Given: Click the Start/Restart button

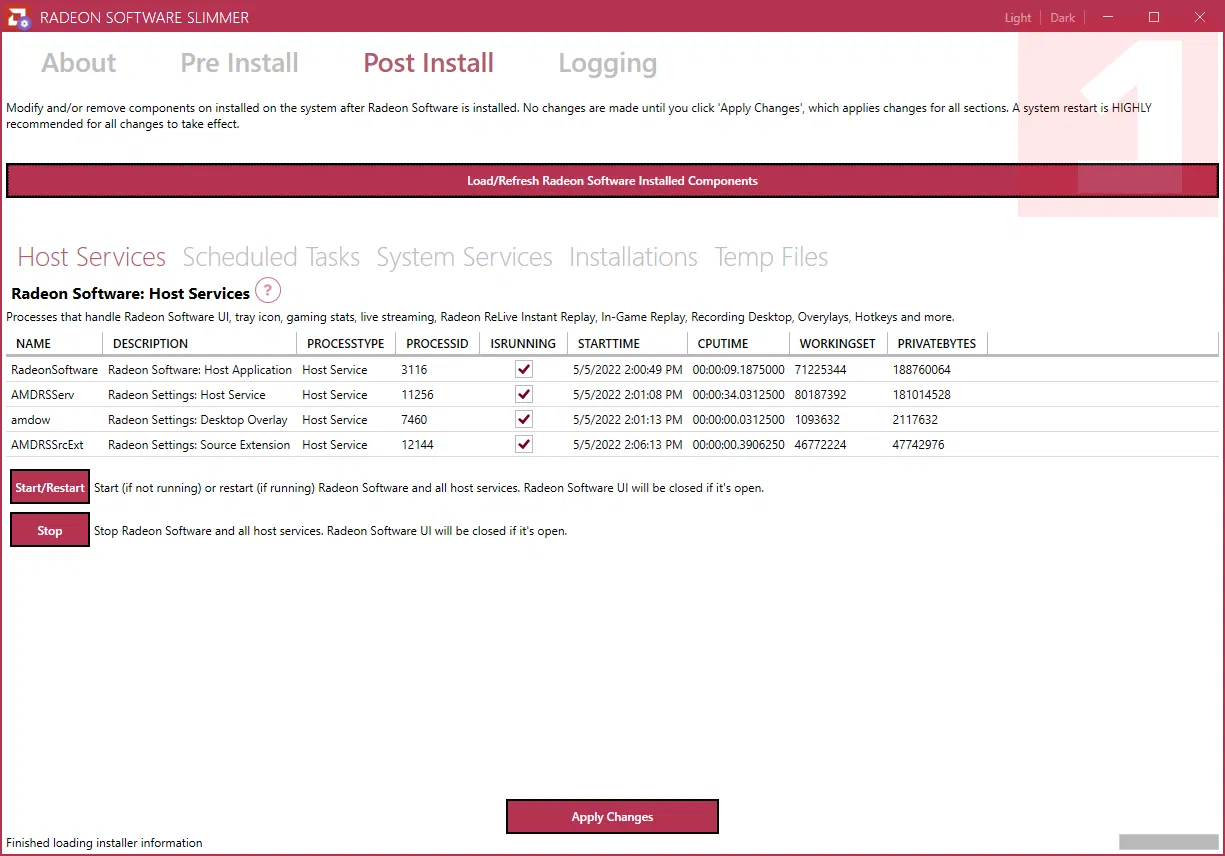Looking at the screenshot, I should [50, 488].
